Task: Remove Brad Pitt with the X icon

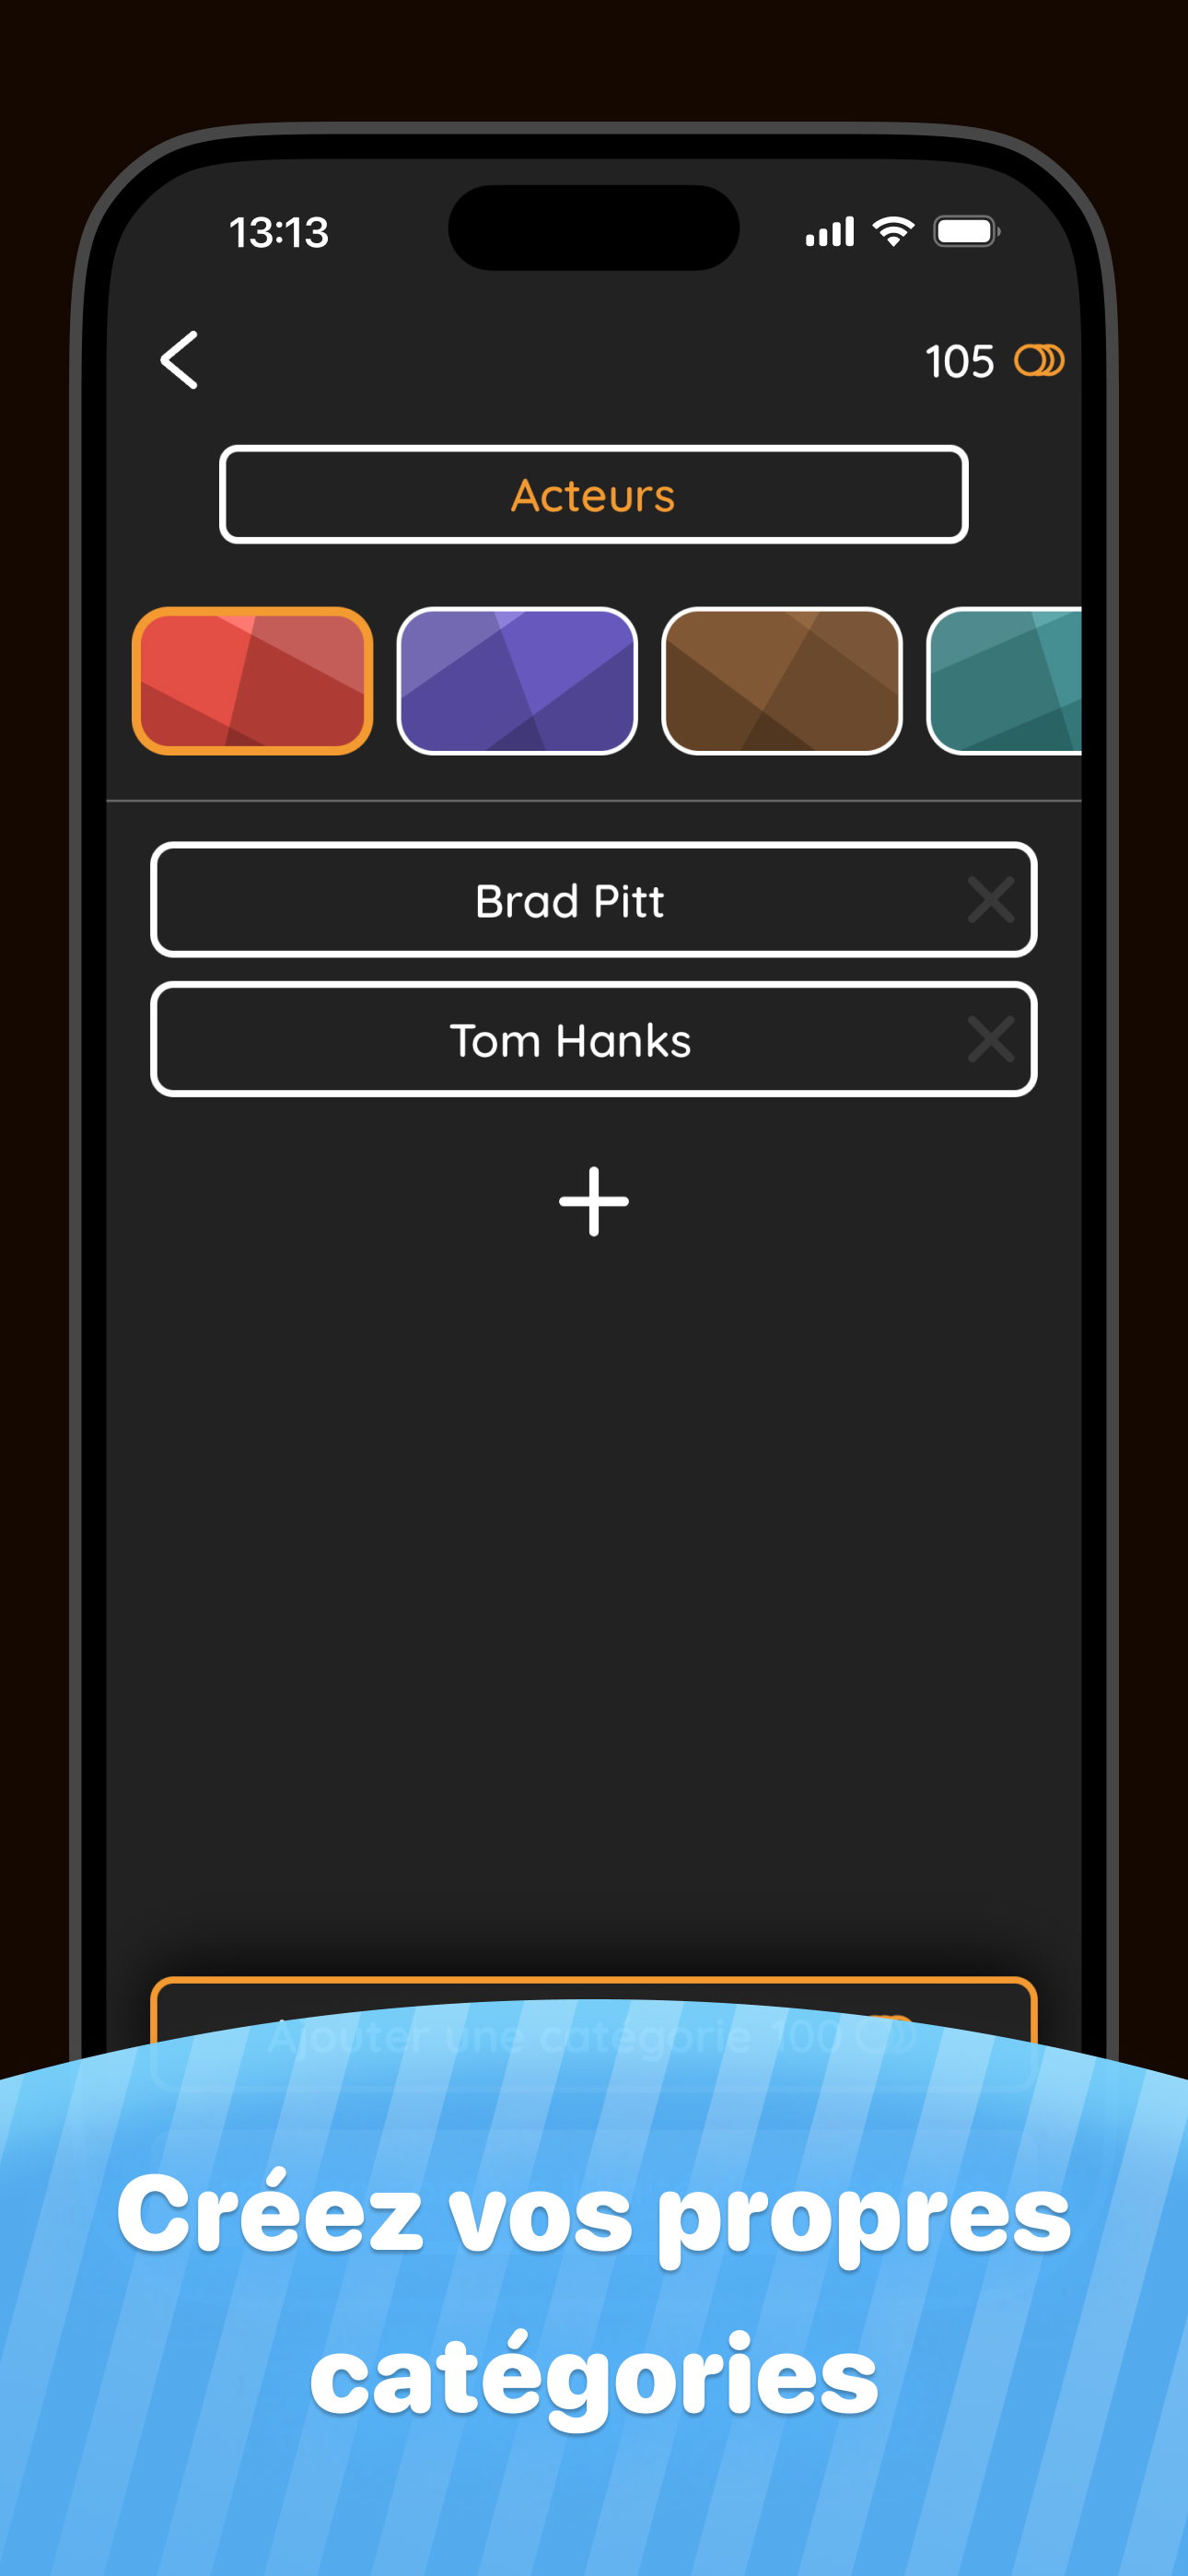Action: 990,899
